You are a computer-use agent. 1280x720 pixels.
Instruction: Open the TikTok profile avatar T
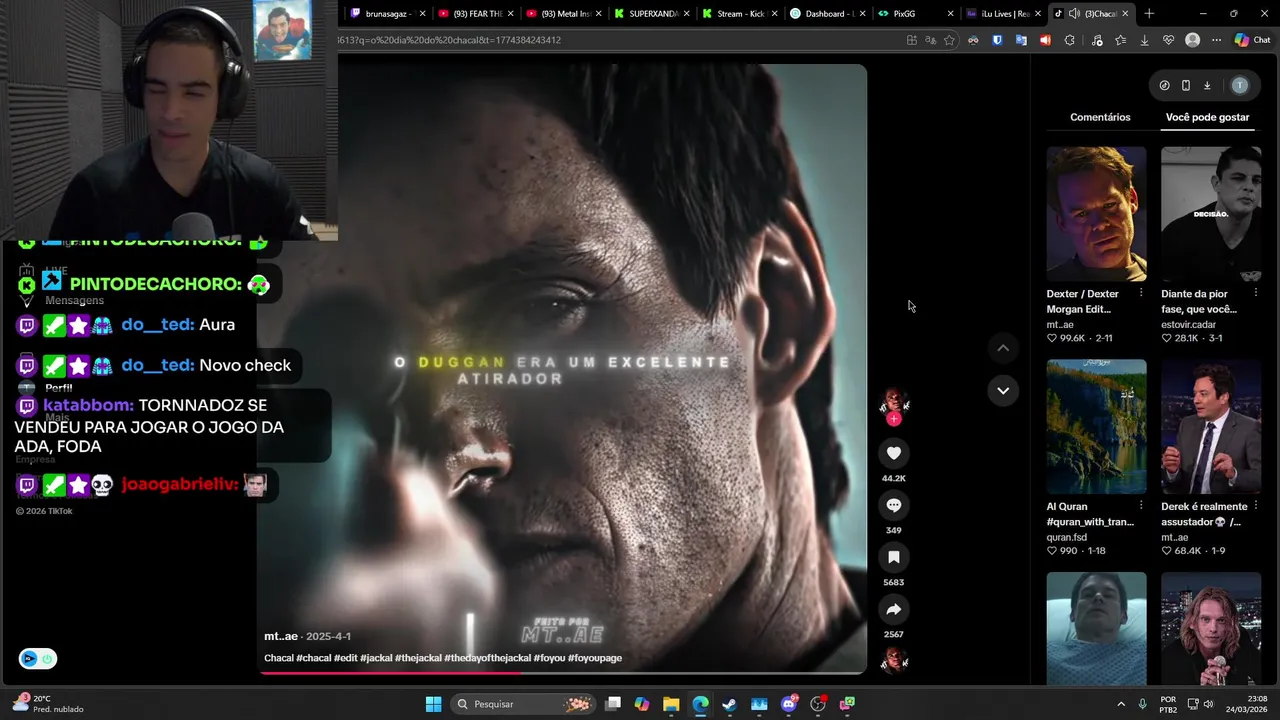tap(1240, 85)
